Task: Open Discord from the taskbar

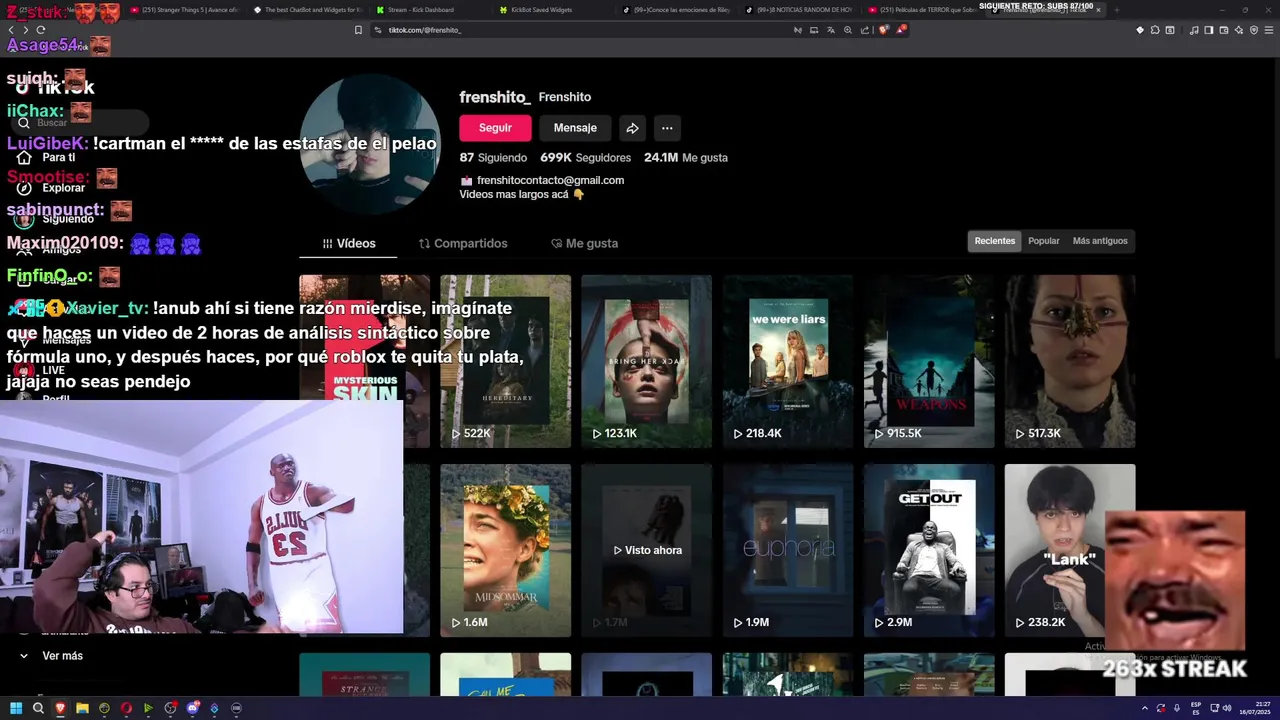Action: pos(193,708)
